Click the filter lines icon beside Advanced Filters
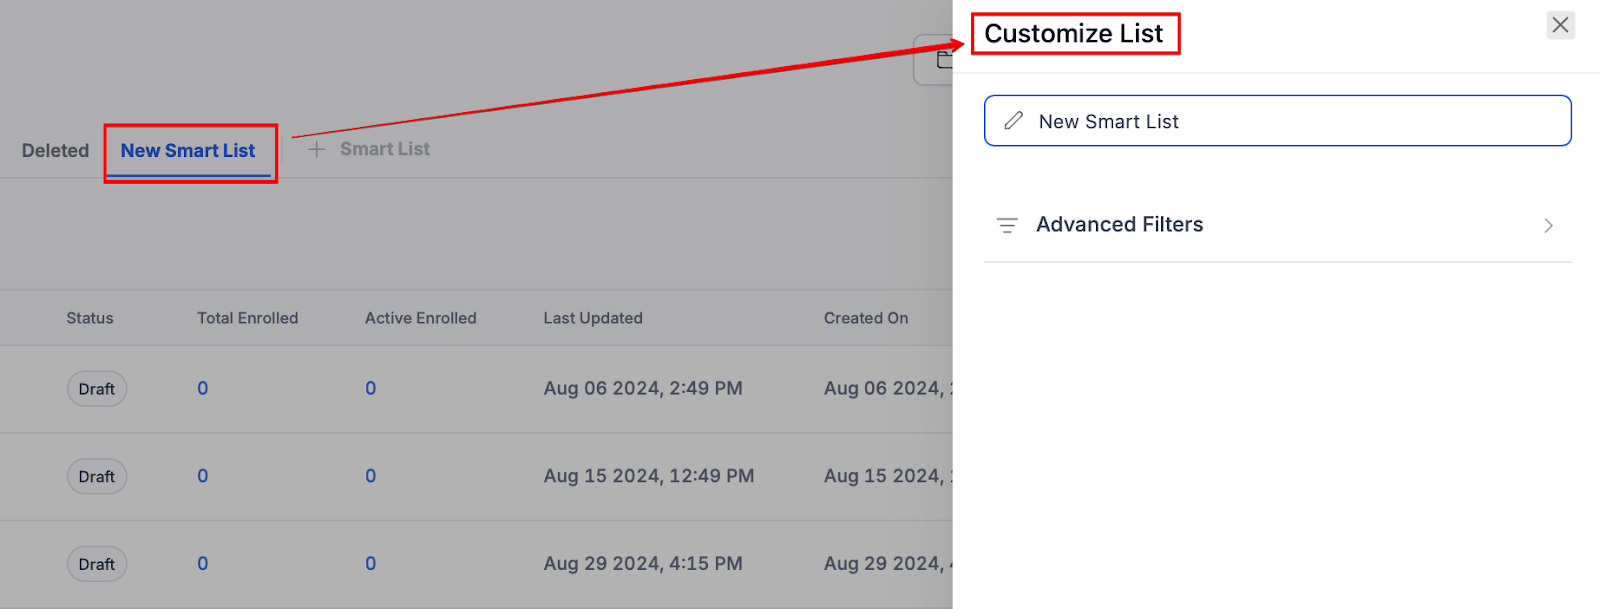The image size is (1600, 609). pos(1007,225)
